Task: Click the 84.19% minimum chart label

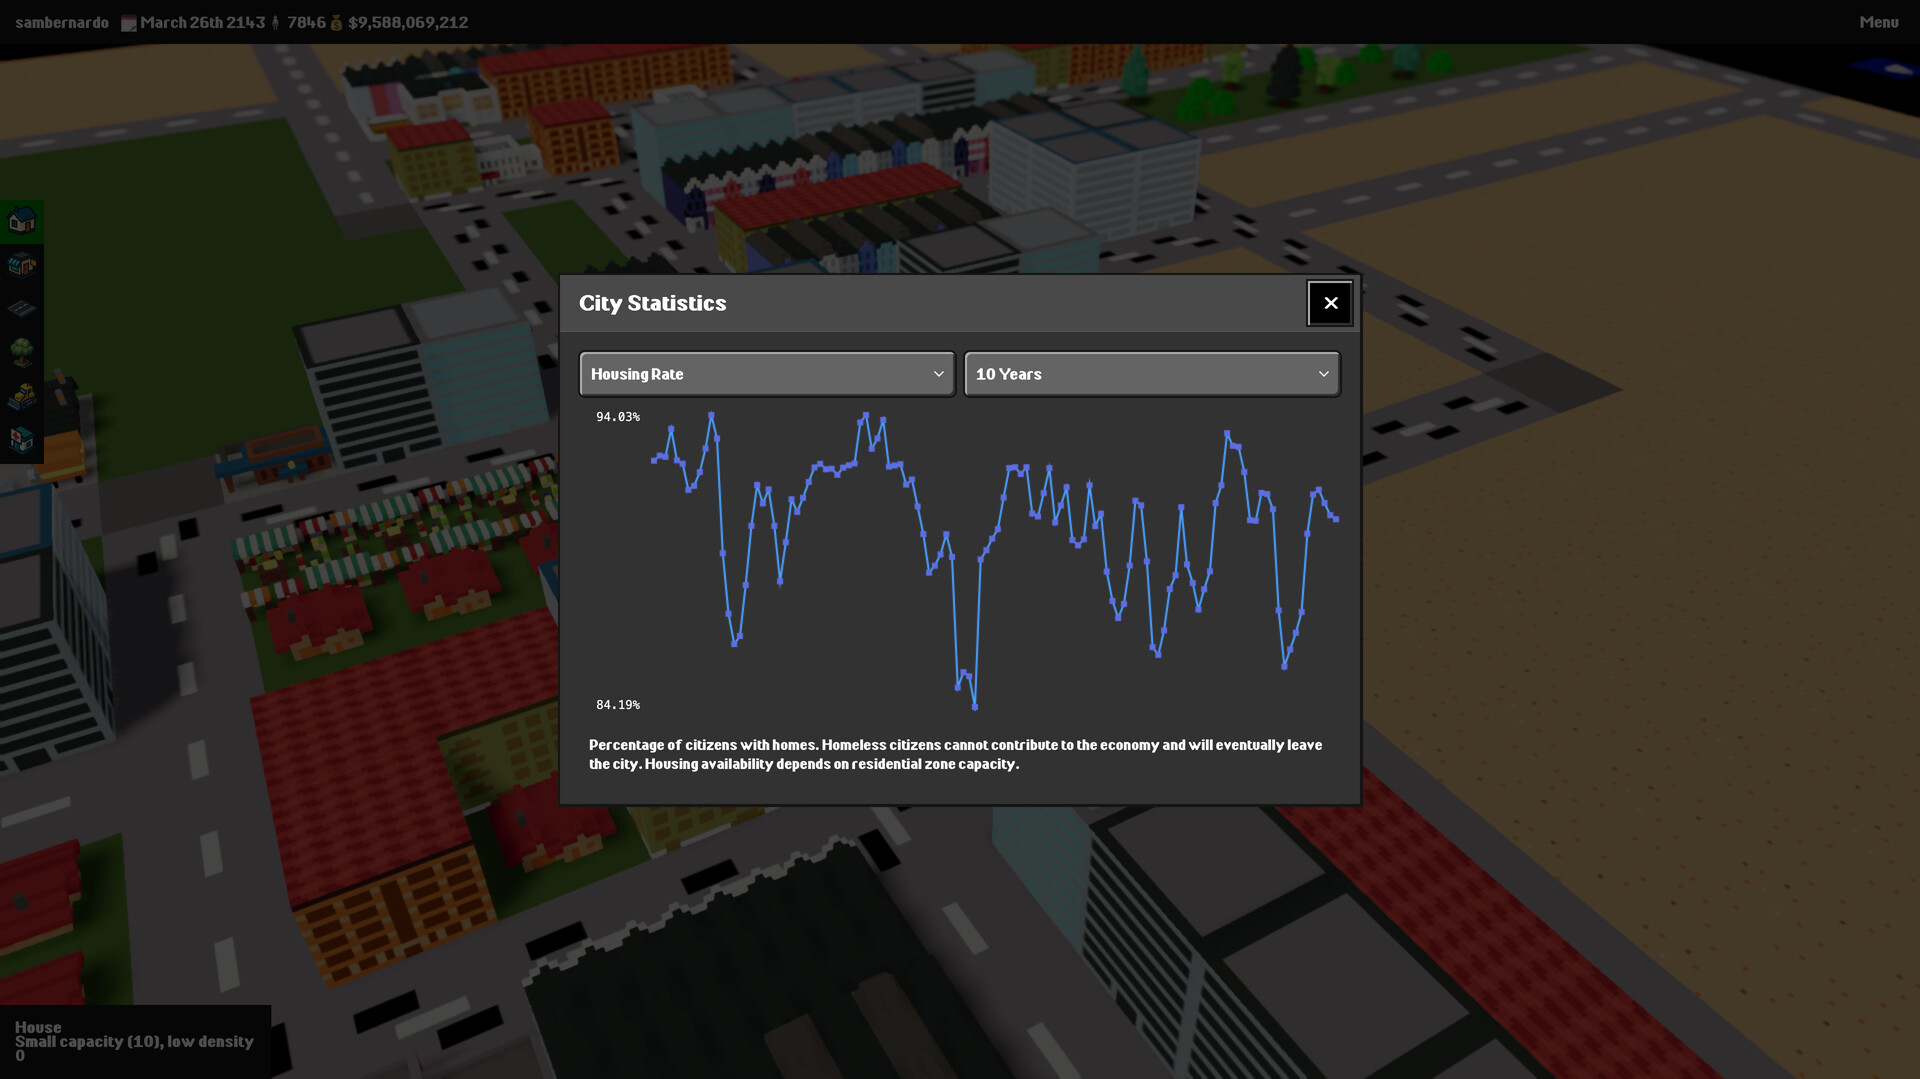Action: [x=618, y=705]
